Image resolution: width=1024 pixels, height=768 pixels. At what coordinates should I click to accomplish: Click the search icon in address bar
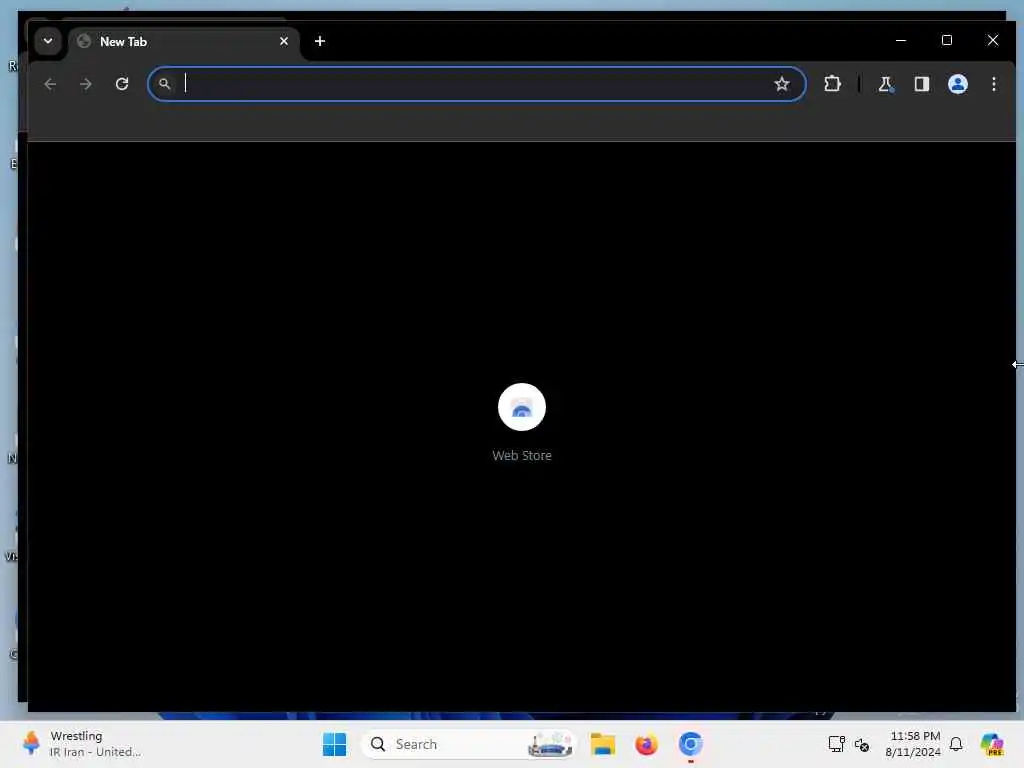tap(165, 84)
